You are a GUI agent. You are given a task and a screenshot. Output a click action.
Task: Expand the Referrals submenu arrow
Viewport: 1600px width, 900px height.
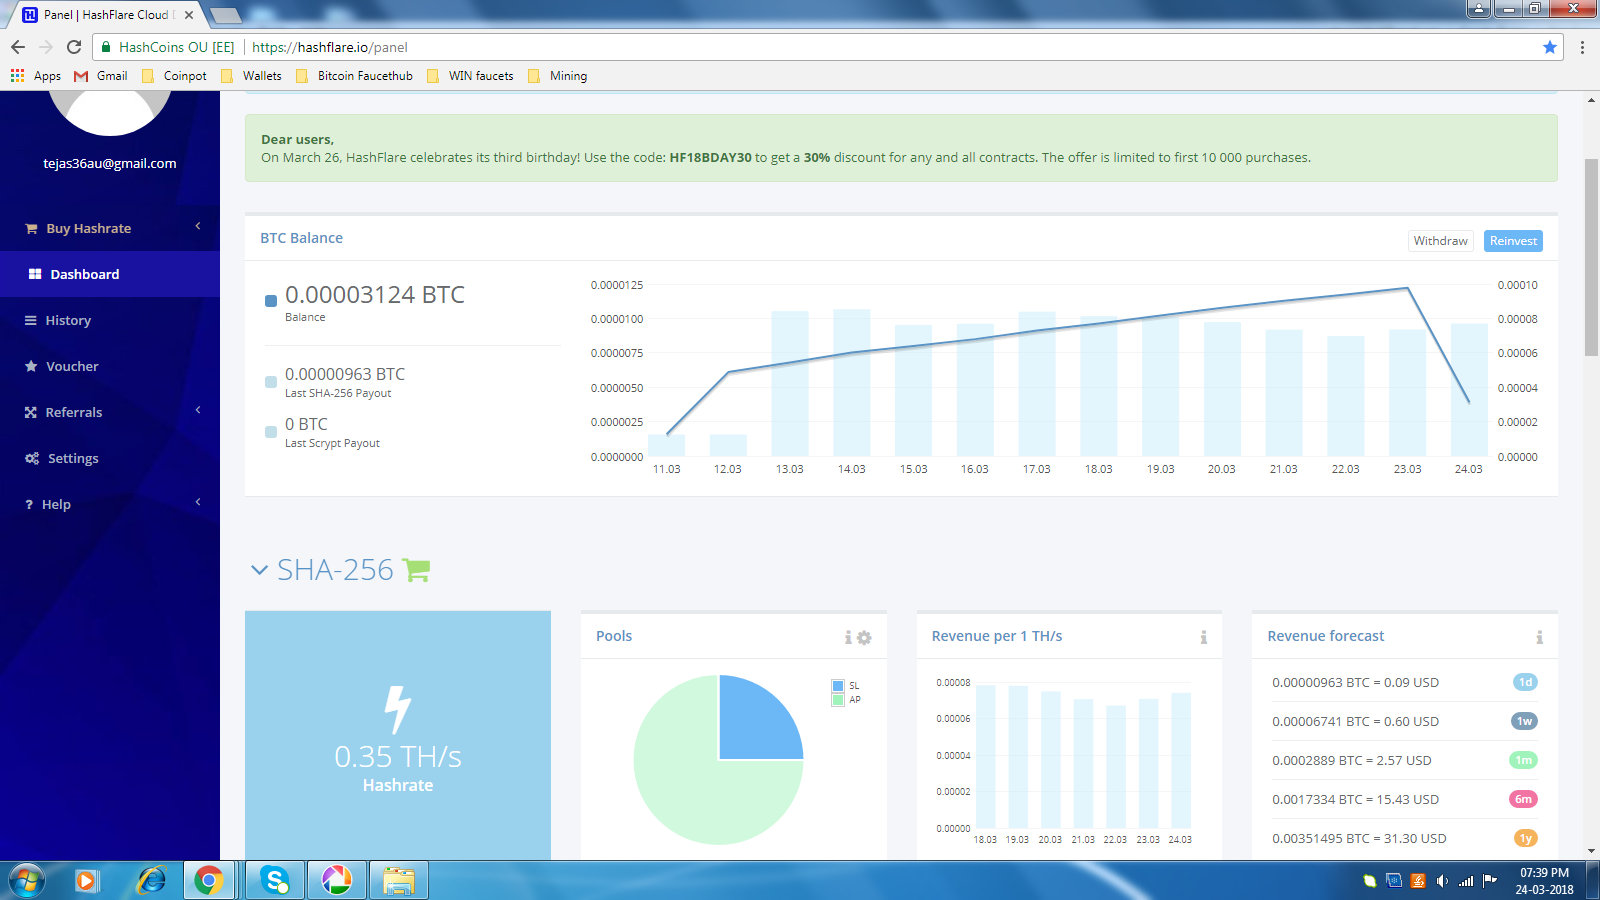click(x=198, y=410)
